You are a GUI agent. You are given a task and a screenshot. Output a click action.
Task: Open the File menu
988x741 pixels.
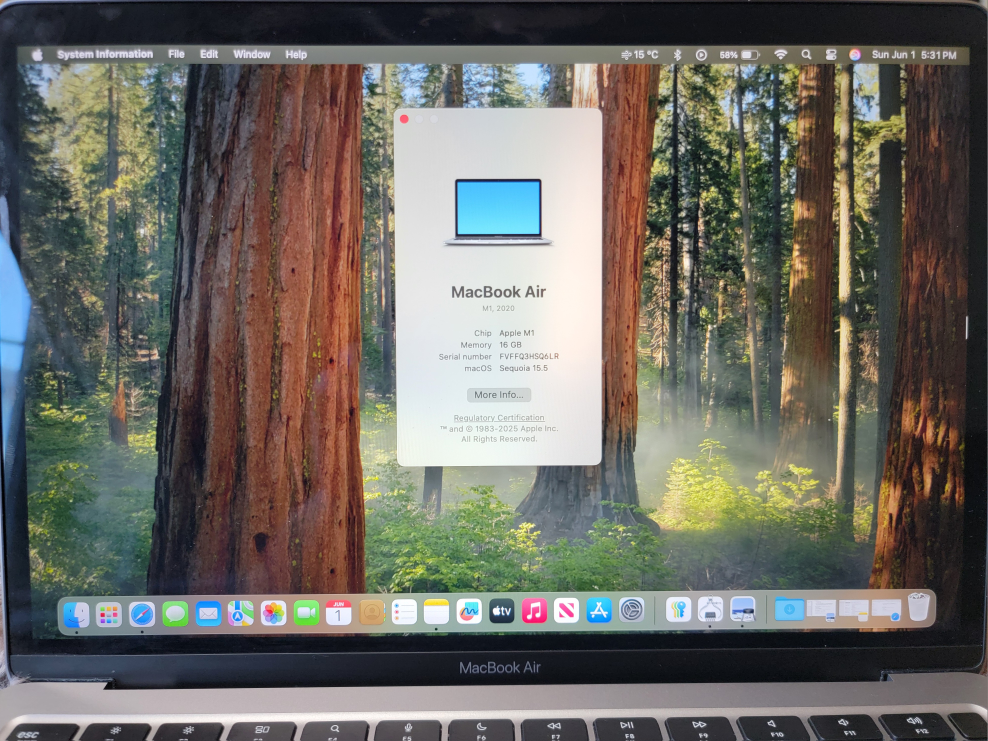pos(176,54)
